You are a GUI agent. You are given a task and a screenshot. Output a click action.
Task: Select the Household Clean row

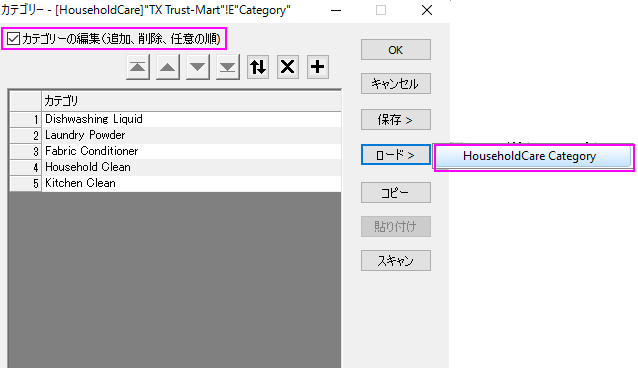191,167
